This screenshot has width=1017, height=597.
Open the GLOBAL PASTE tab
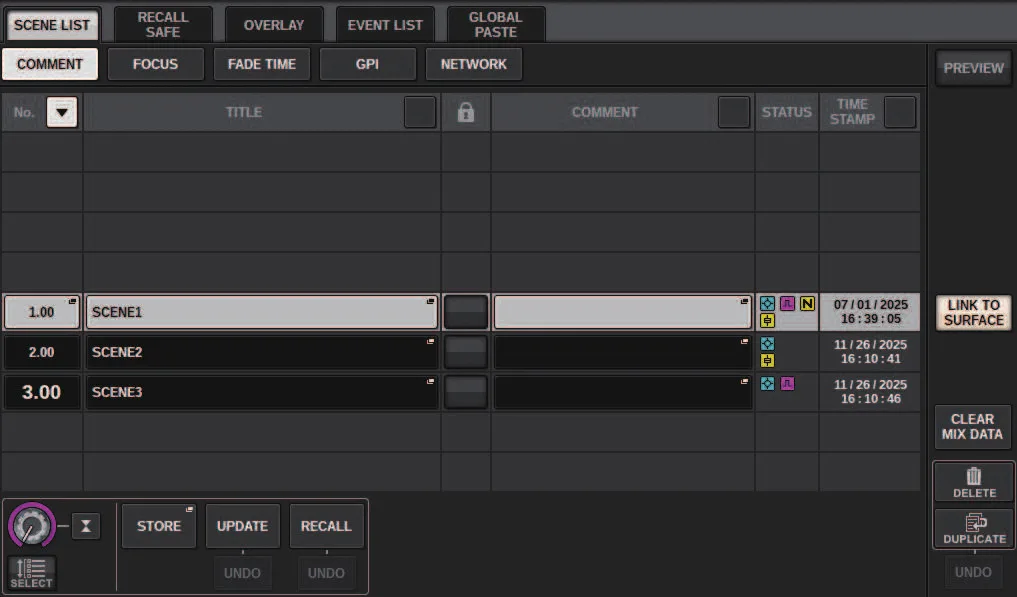[496, 25]
